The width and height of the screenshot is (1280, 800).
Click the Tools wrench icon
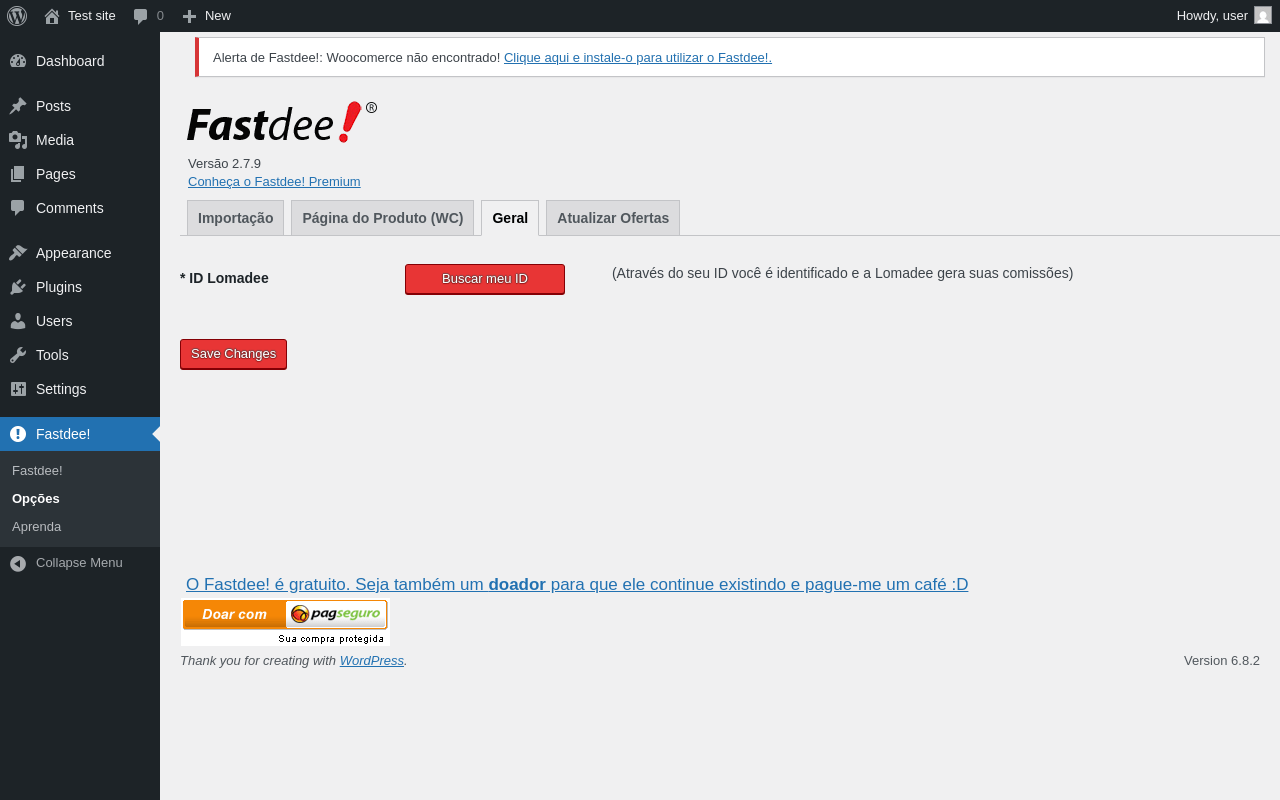(x=18, y=355)
